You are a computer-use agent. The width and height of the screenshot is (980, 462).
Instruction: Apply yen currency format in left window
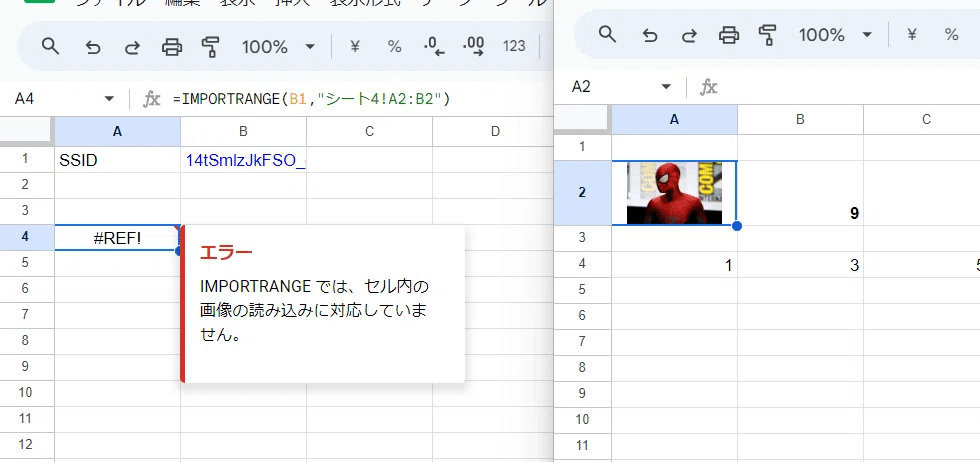[x=355, y=46]
